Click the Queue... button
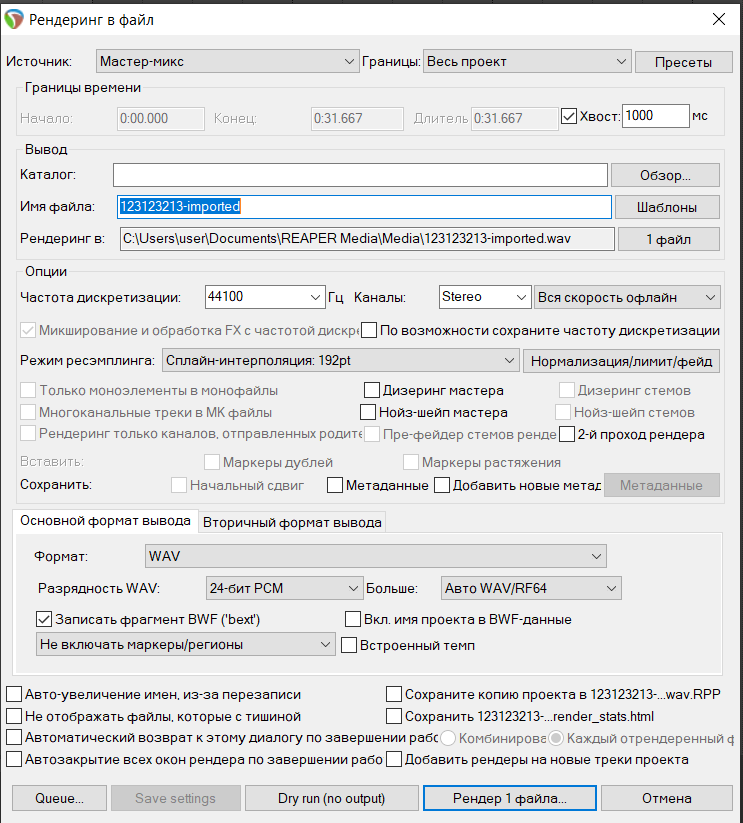743x823 pixels. (x=59, y=798)
